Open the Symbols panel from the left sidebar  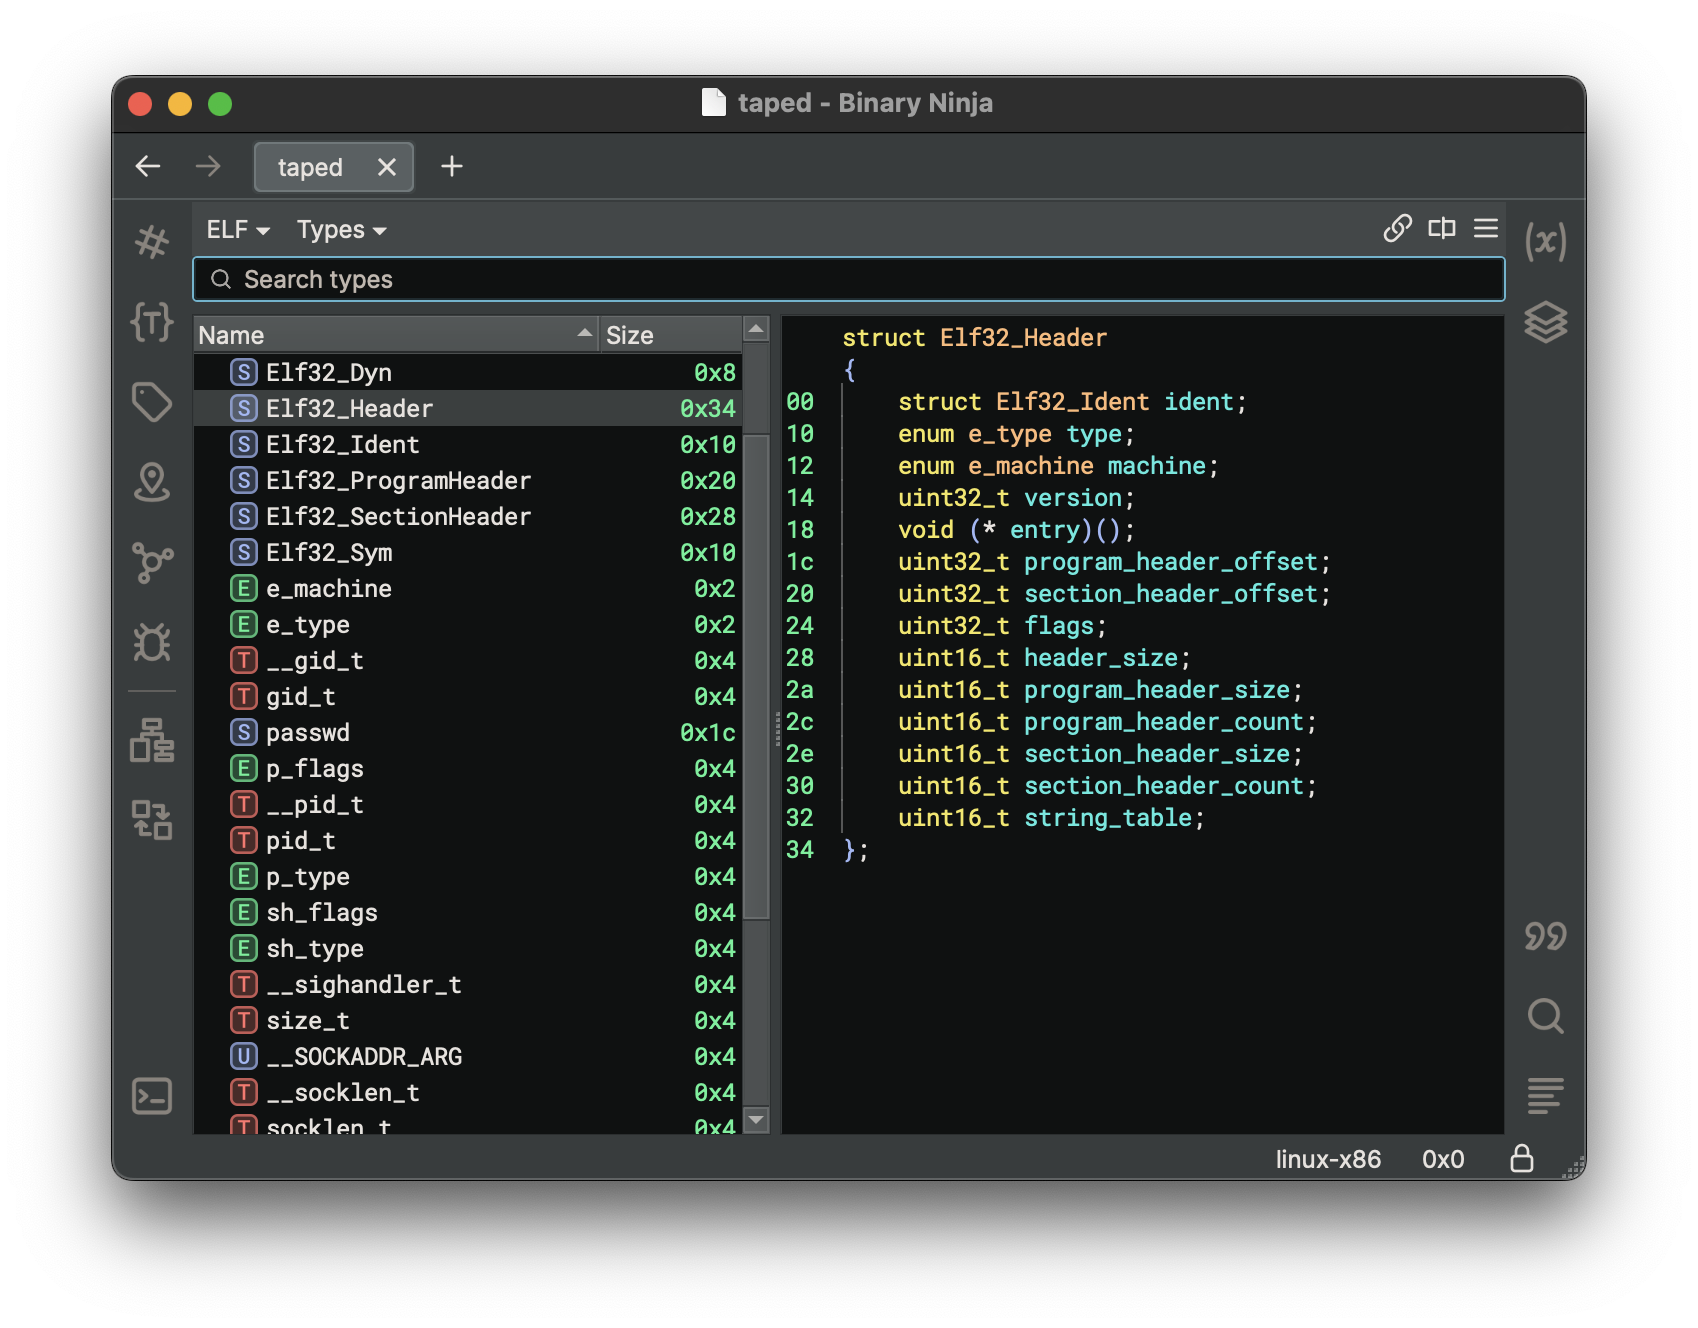152,241
